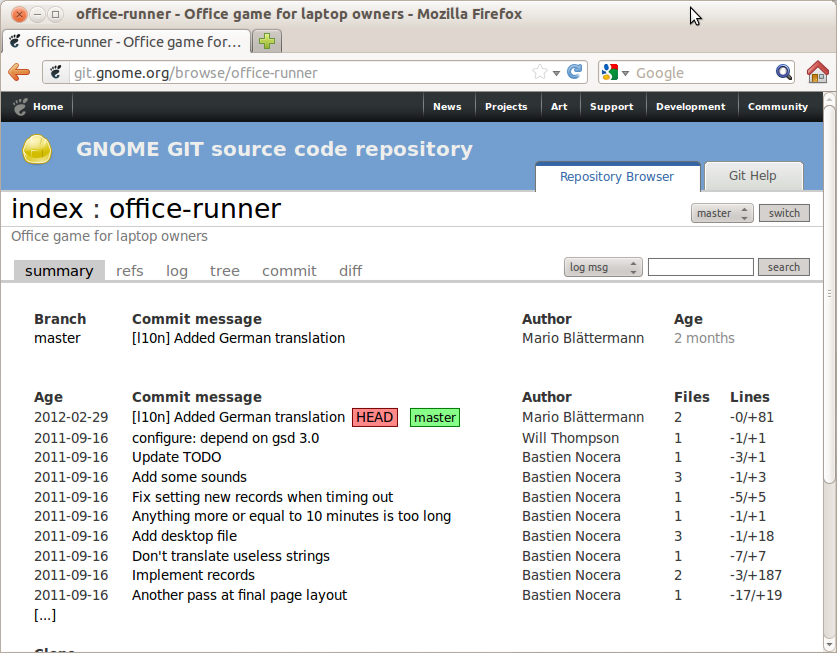Click '2 months' age in branch row
Screen dimensions: 837x653
click(x=704, y=338)
